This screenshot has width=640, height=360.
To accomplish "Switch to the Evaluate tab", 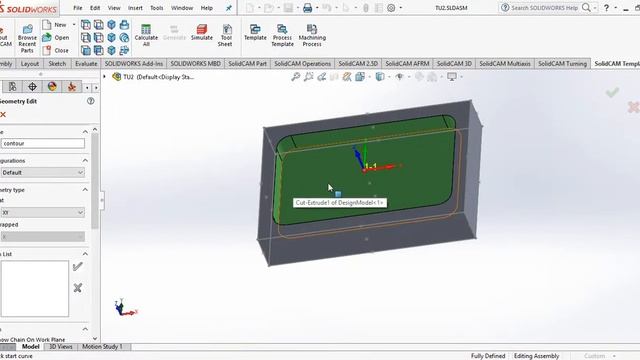I will click(x=86, y=64).
